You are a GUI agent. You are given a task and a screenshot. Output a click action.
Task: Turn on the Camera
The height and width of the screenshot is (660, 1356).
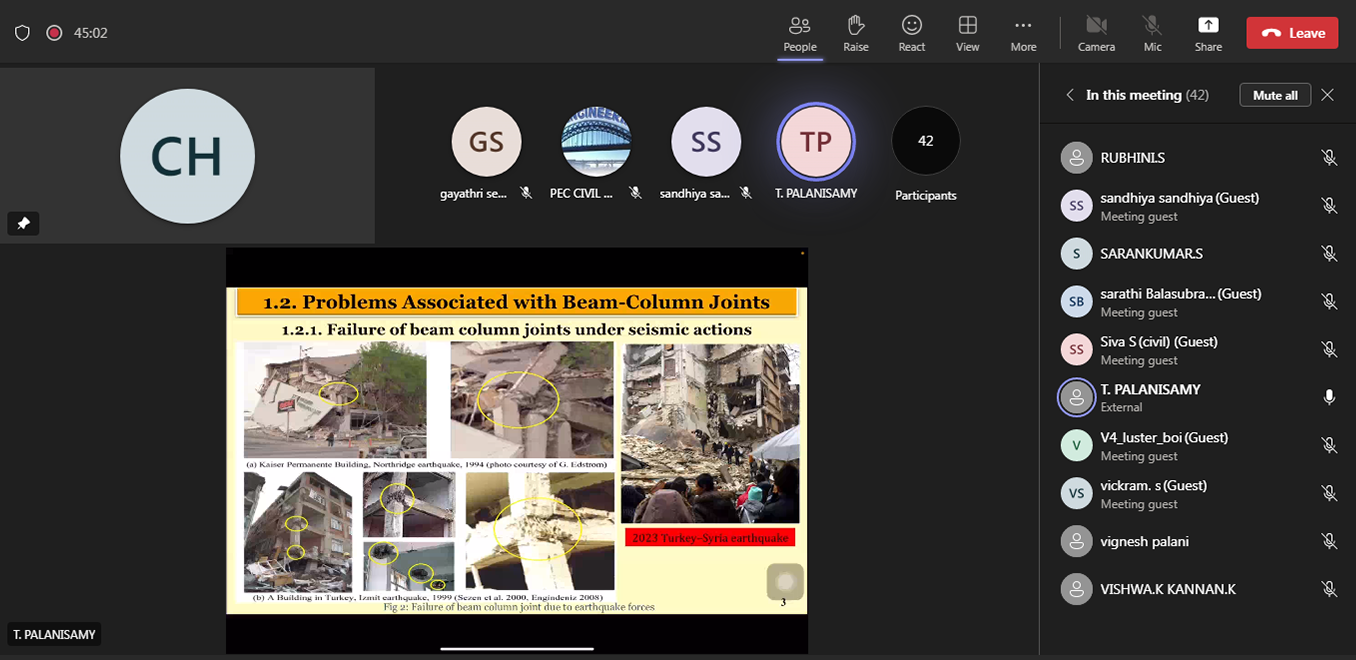click(x=1096, y=33)
